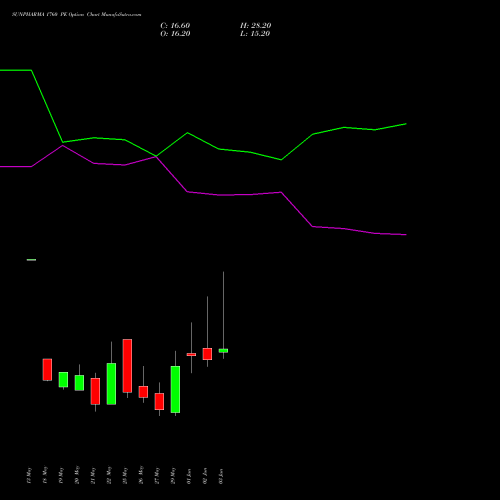Click the 22 May date label

point(109,475)
